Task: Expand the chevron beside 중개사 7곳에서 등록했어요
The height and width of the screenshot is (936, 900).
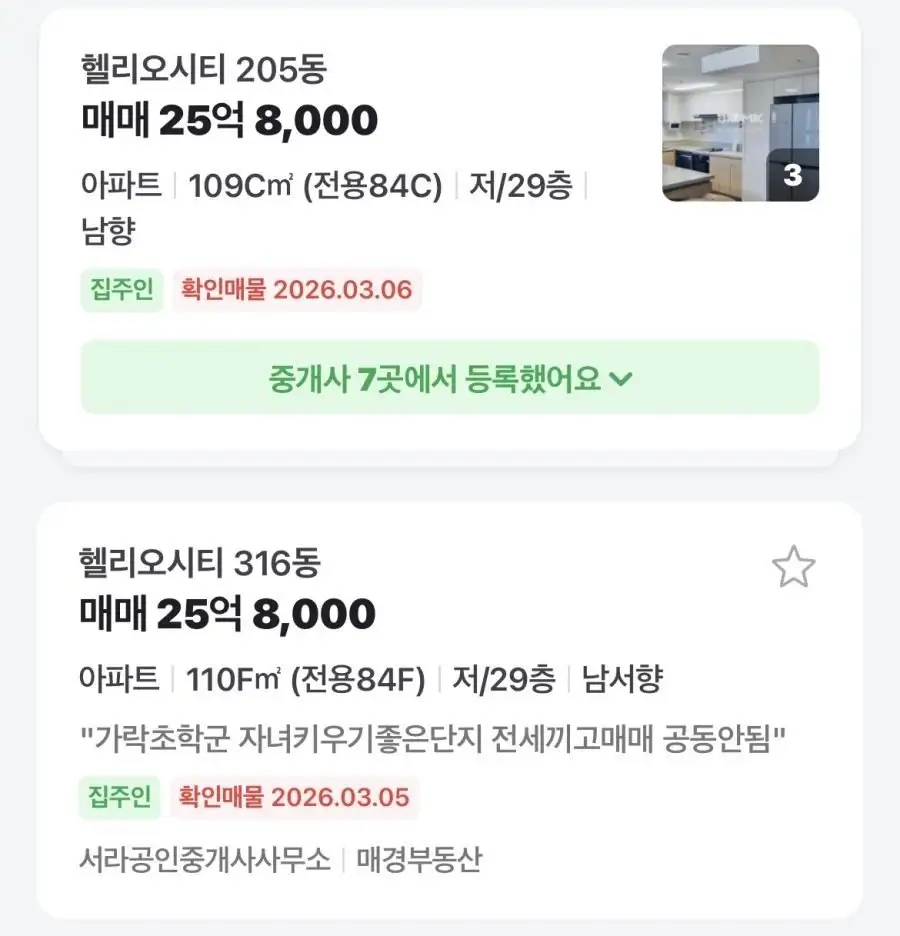Action: point(621,379)
